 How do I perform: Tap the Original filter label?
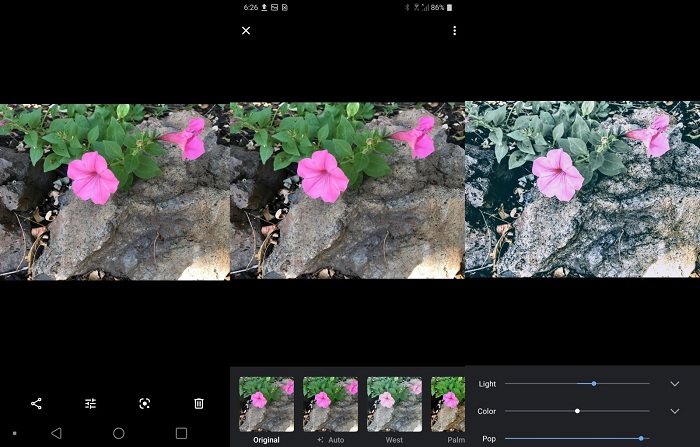(267, 440)
